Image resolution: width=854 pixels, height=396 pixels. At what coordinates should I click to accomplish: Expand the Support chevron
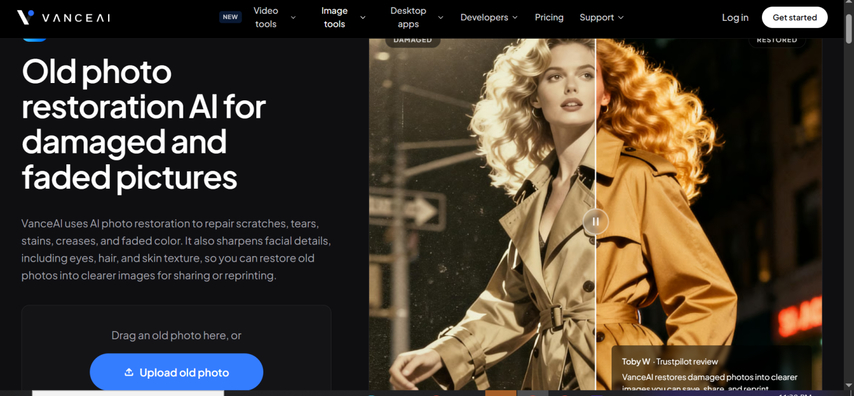tap(620, 17)
